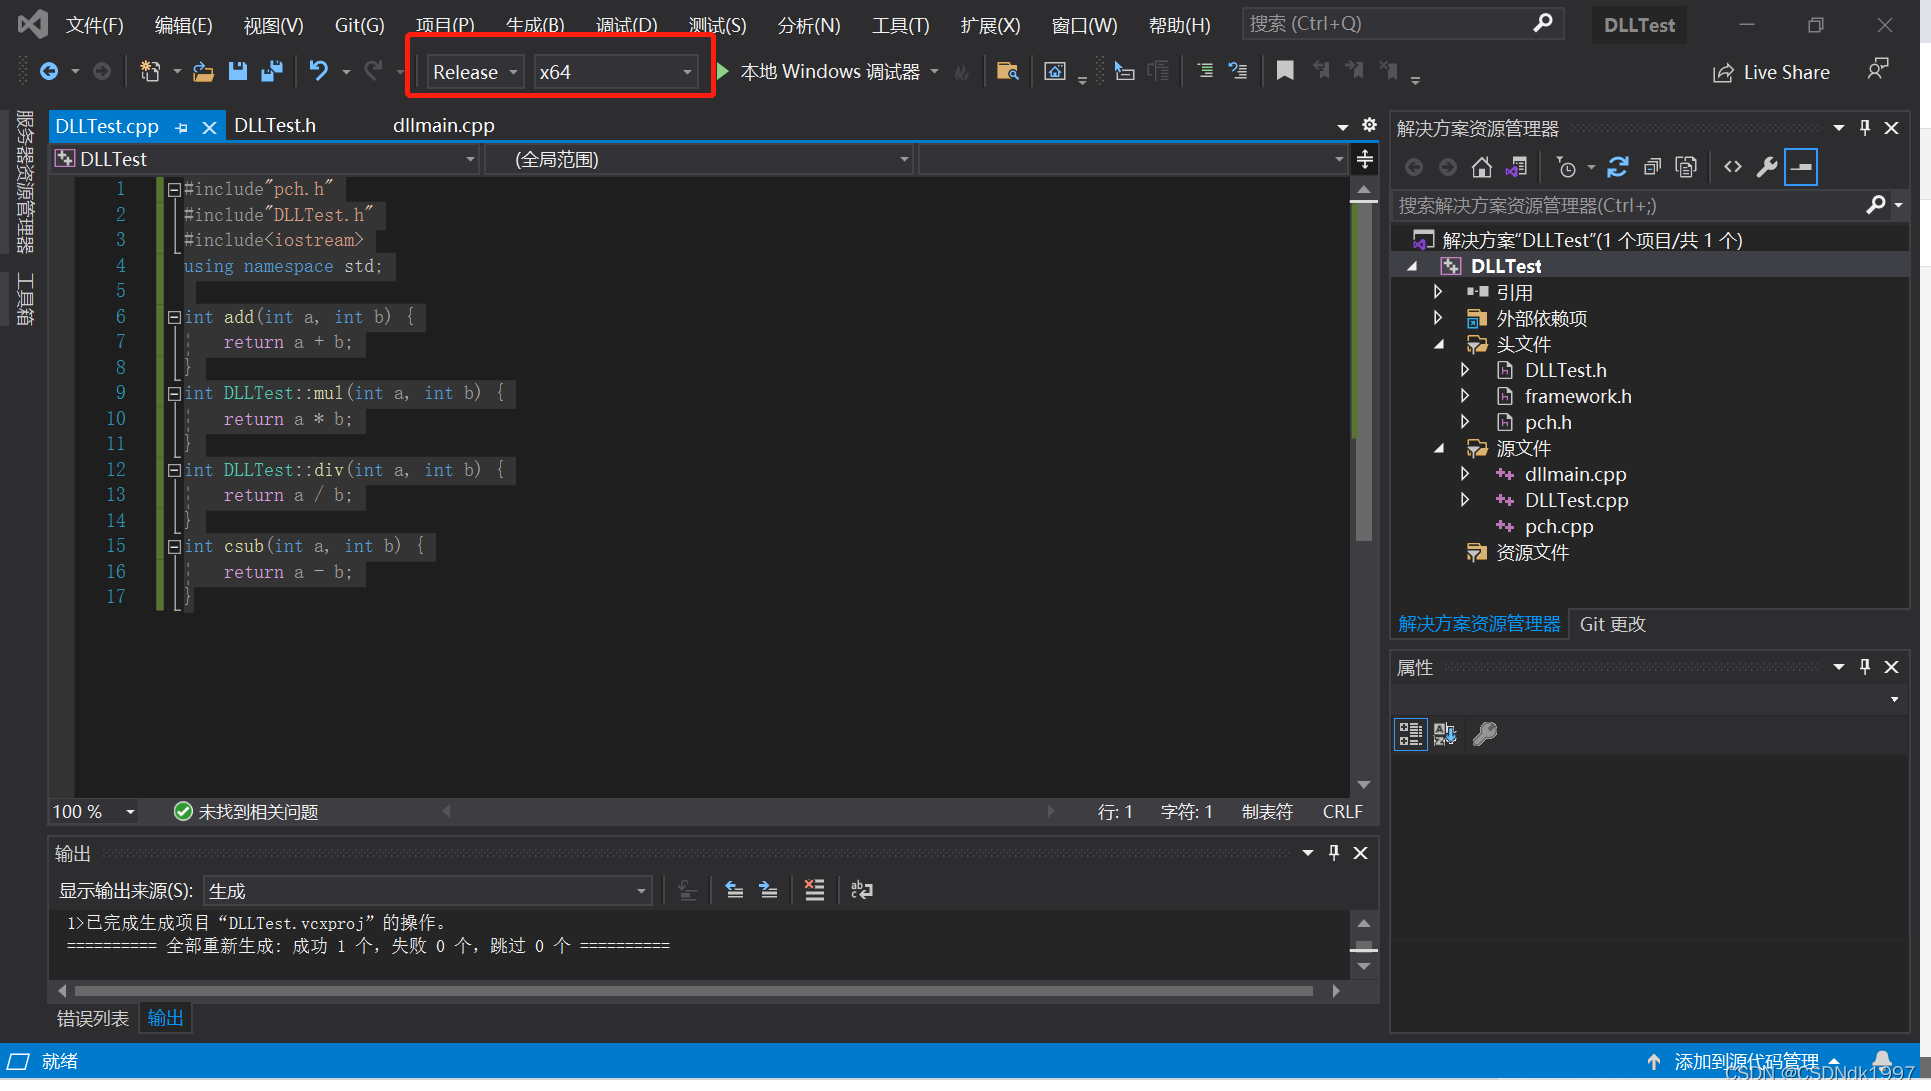
Task: Click the output panel horizontal scrollbar
Action: pos(693,990)
